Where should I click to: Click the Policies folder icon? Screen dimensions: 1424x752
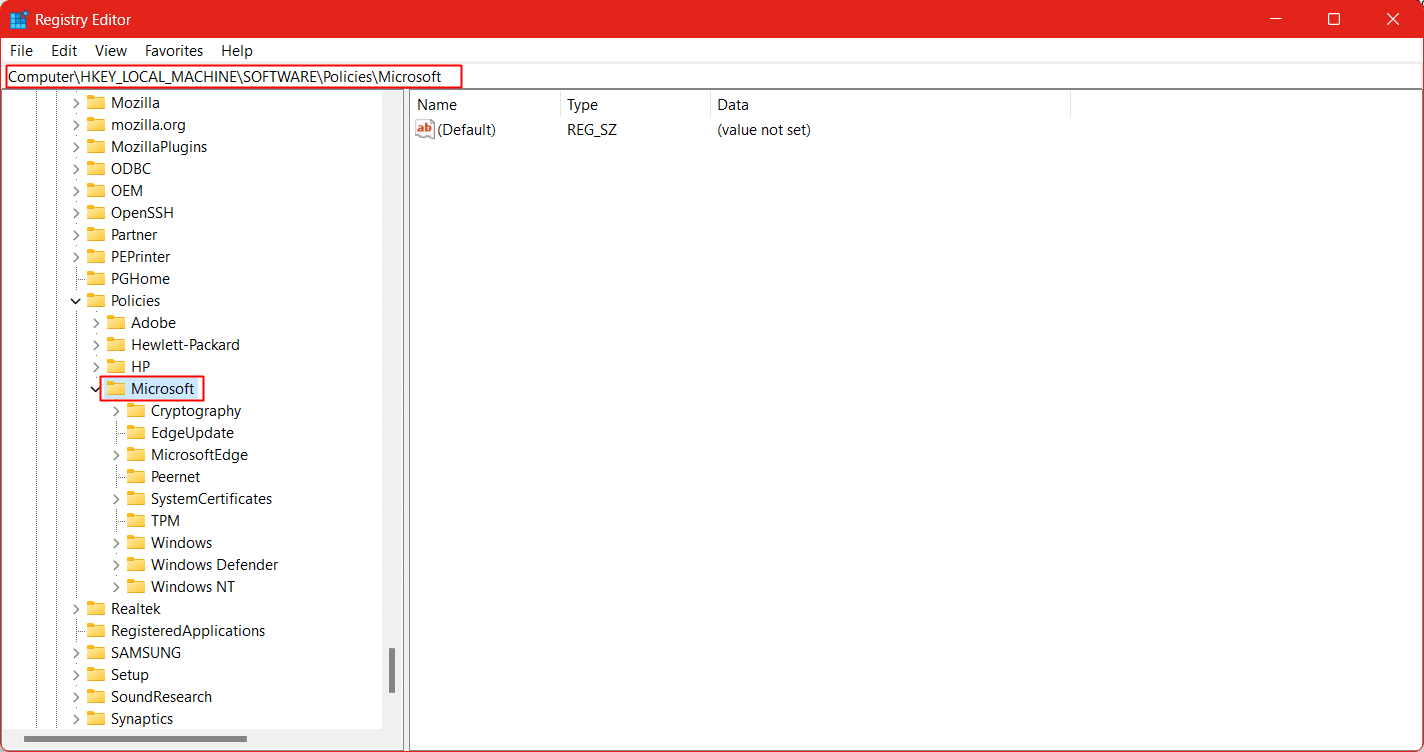click(96, 301)
